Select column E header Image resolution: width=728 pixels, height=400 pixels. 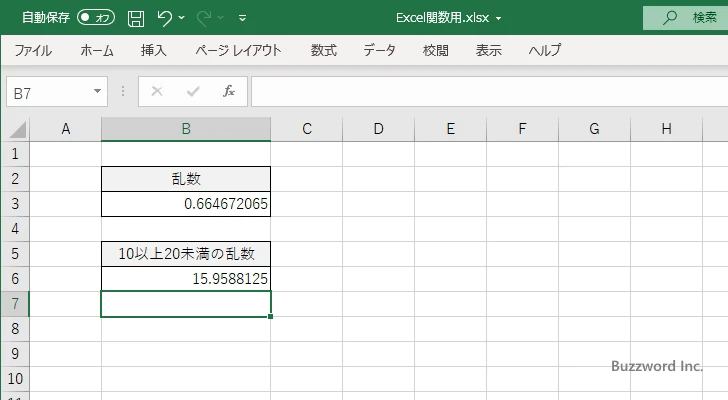tap(450, 129)
